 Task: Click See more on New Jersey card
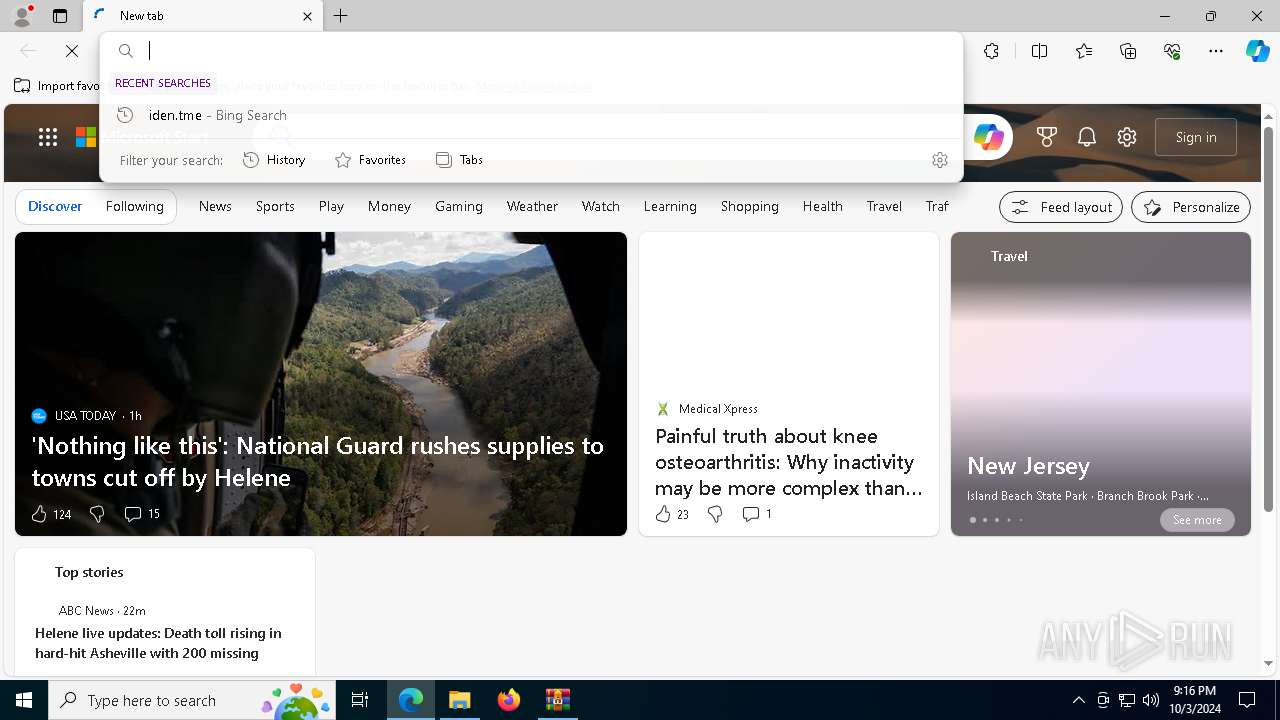click(x=1197, y=520)
